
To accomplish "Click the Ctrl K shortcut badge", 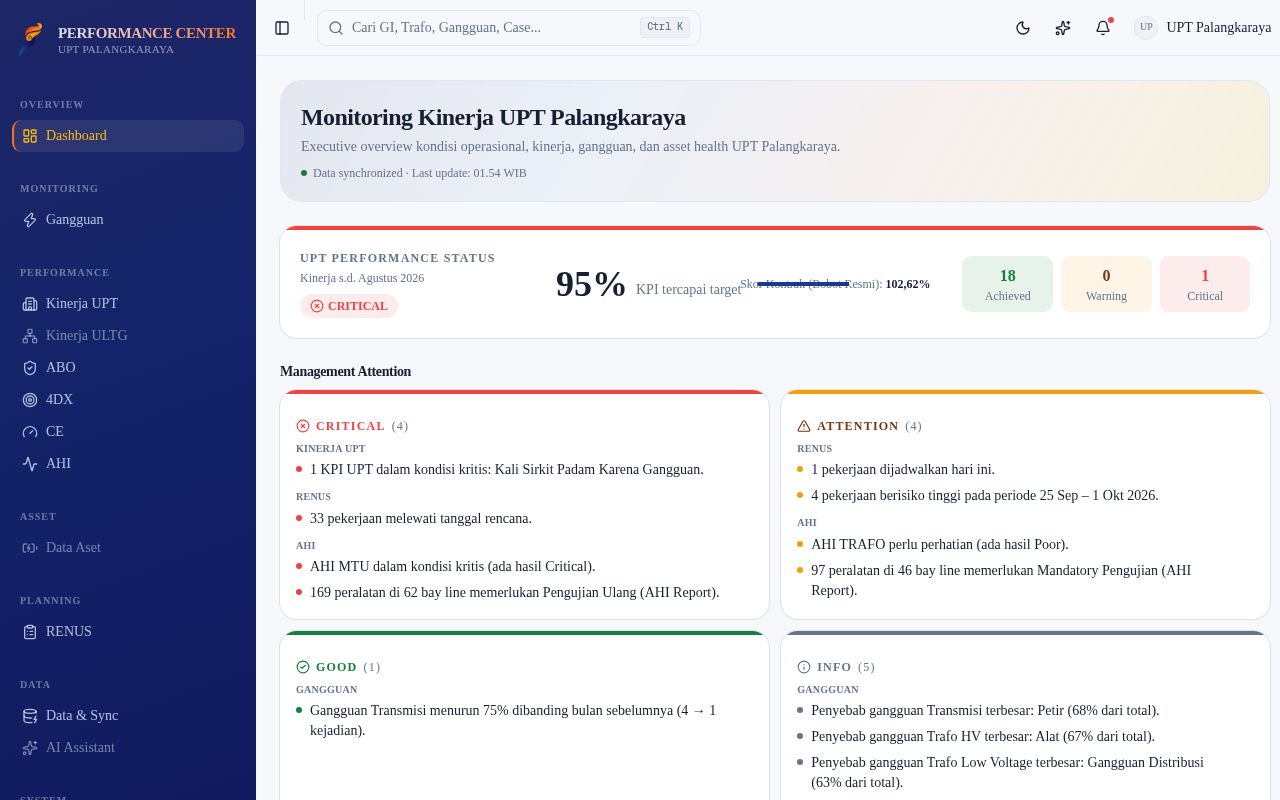I will [665, 28].
